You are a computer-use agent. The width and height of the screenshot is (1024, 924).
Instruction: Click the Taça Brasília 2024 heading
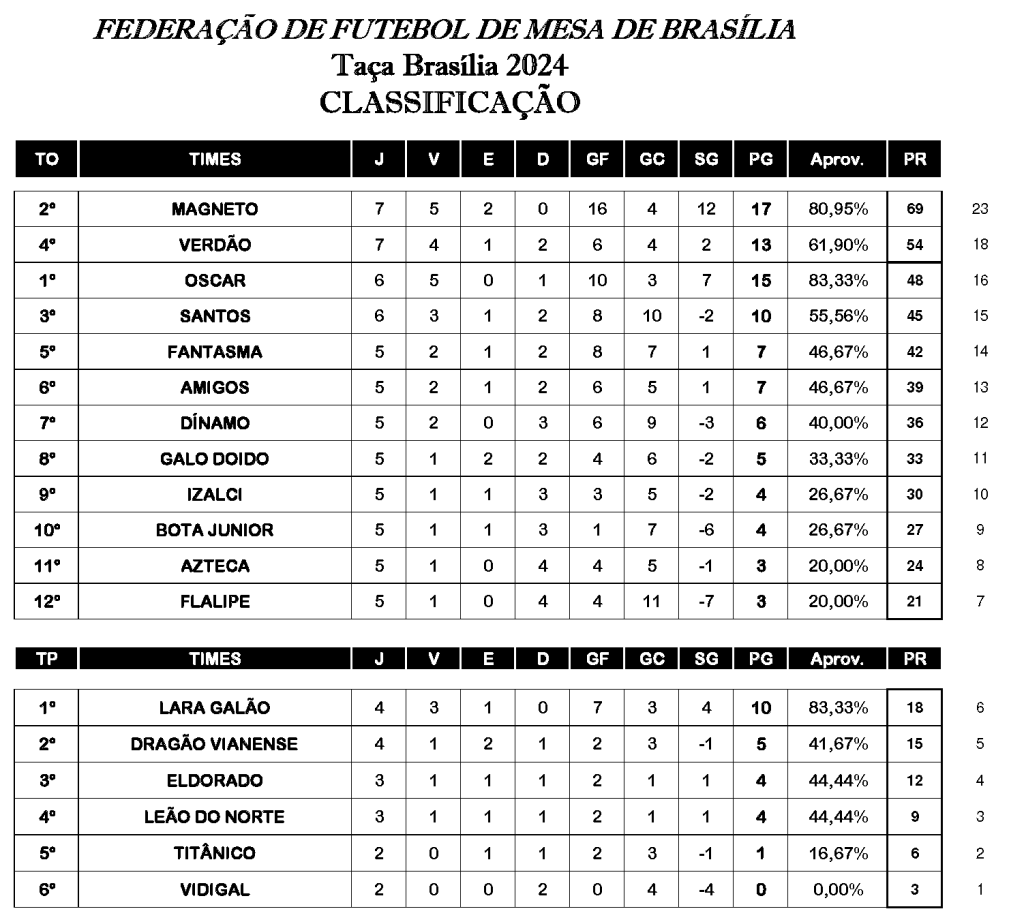point(452,66)
